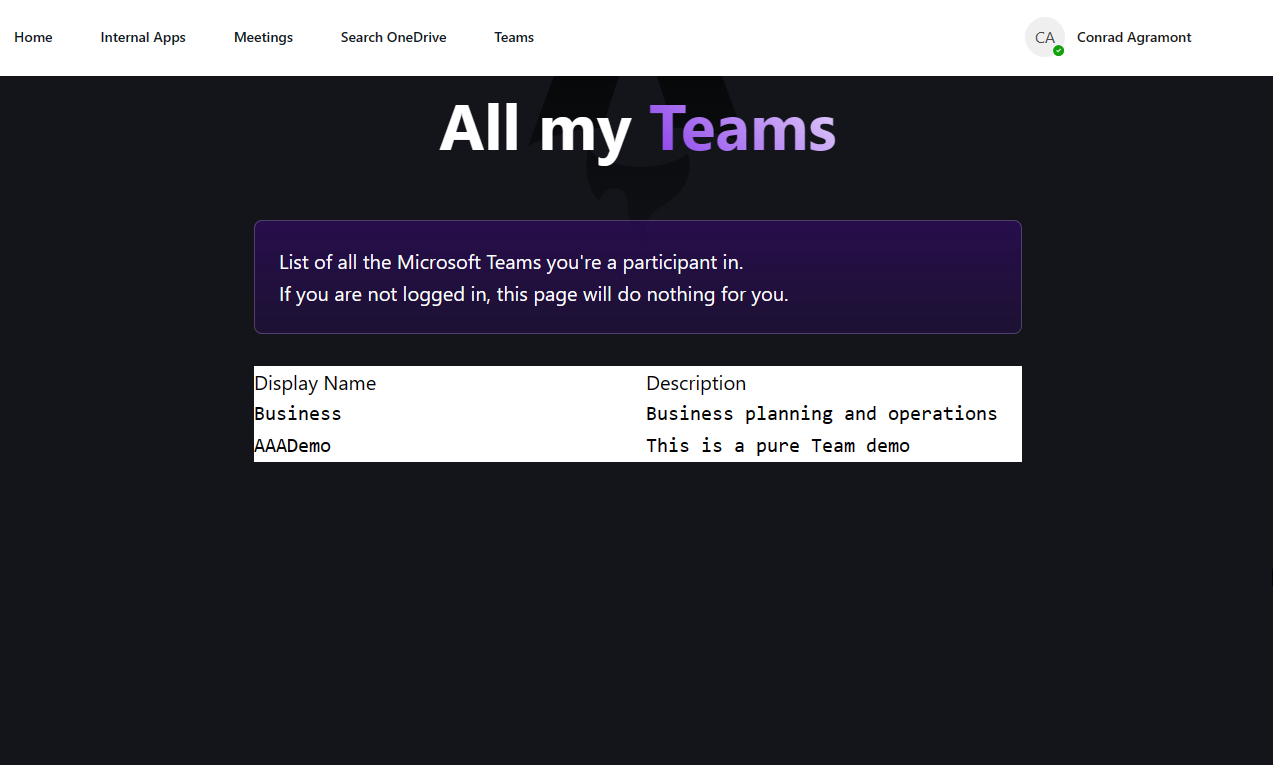Open the Internal Apps menu item
1273x765 pixels.
143,37
